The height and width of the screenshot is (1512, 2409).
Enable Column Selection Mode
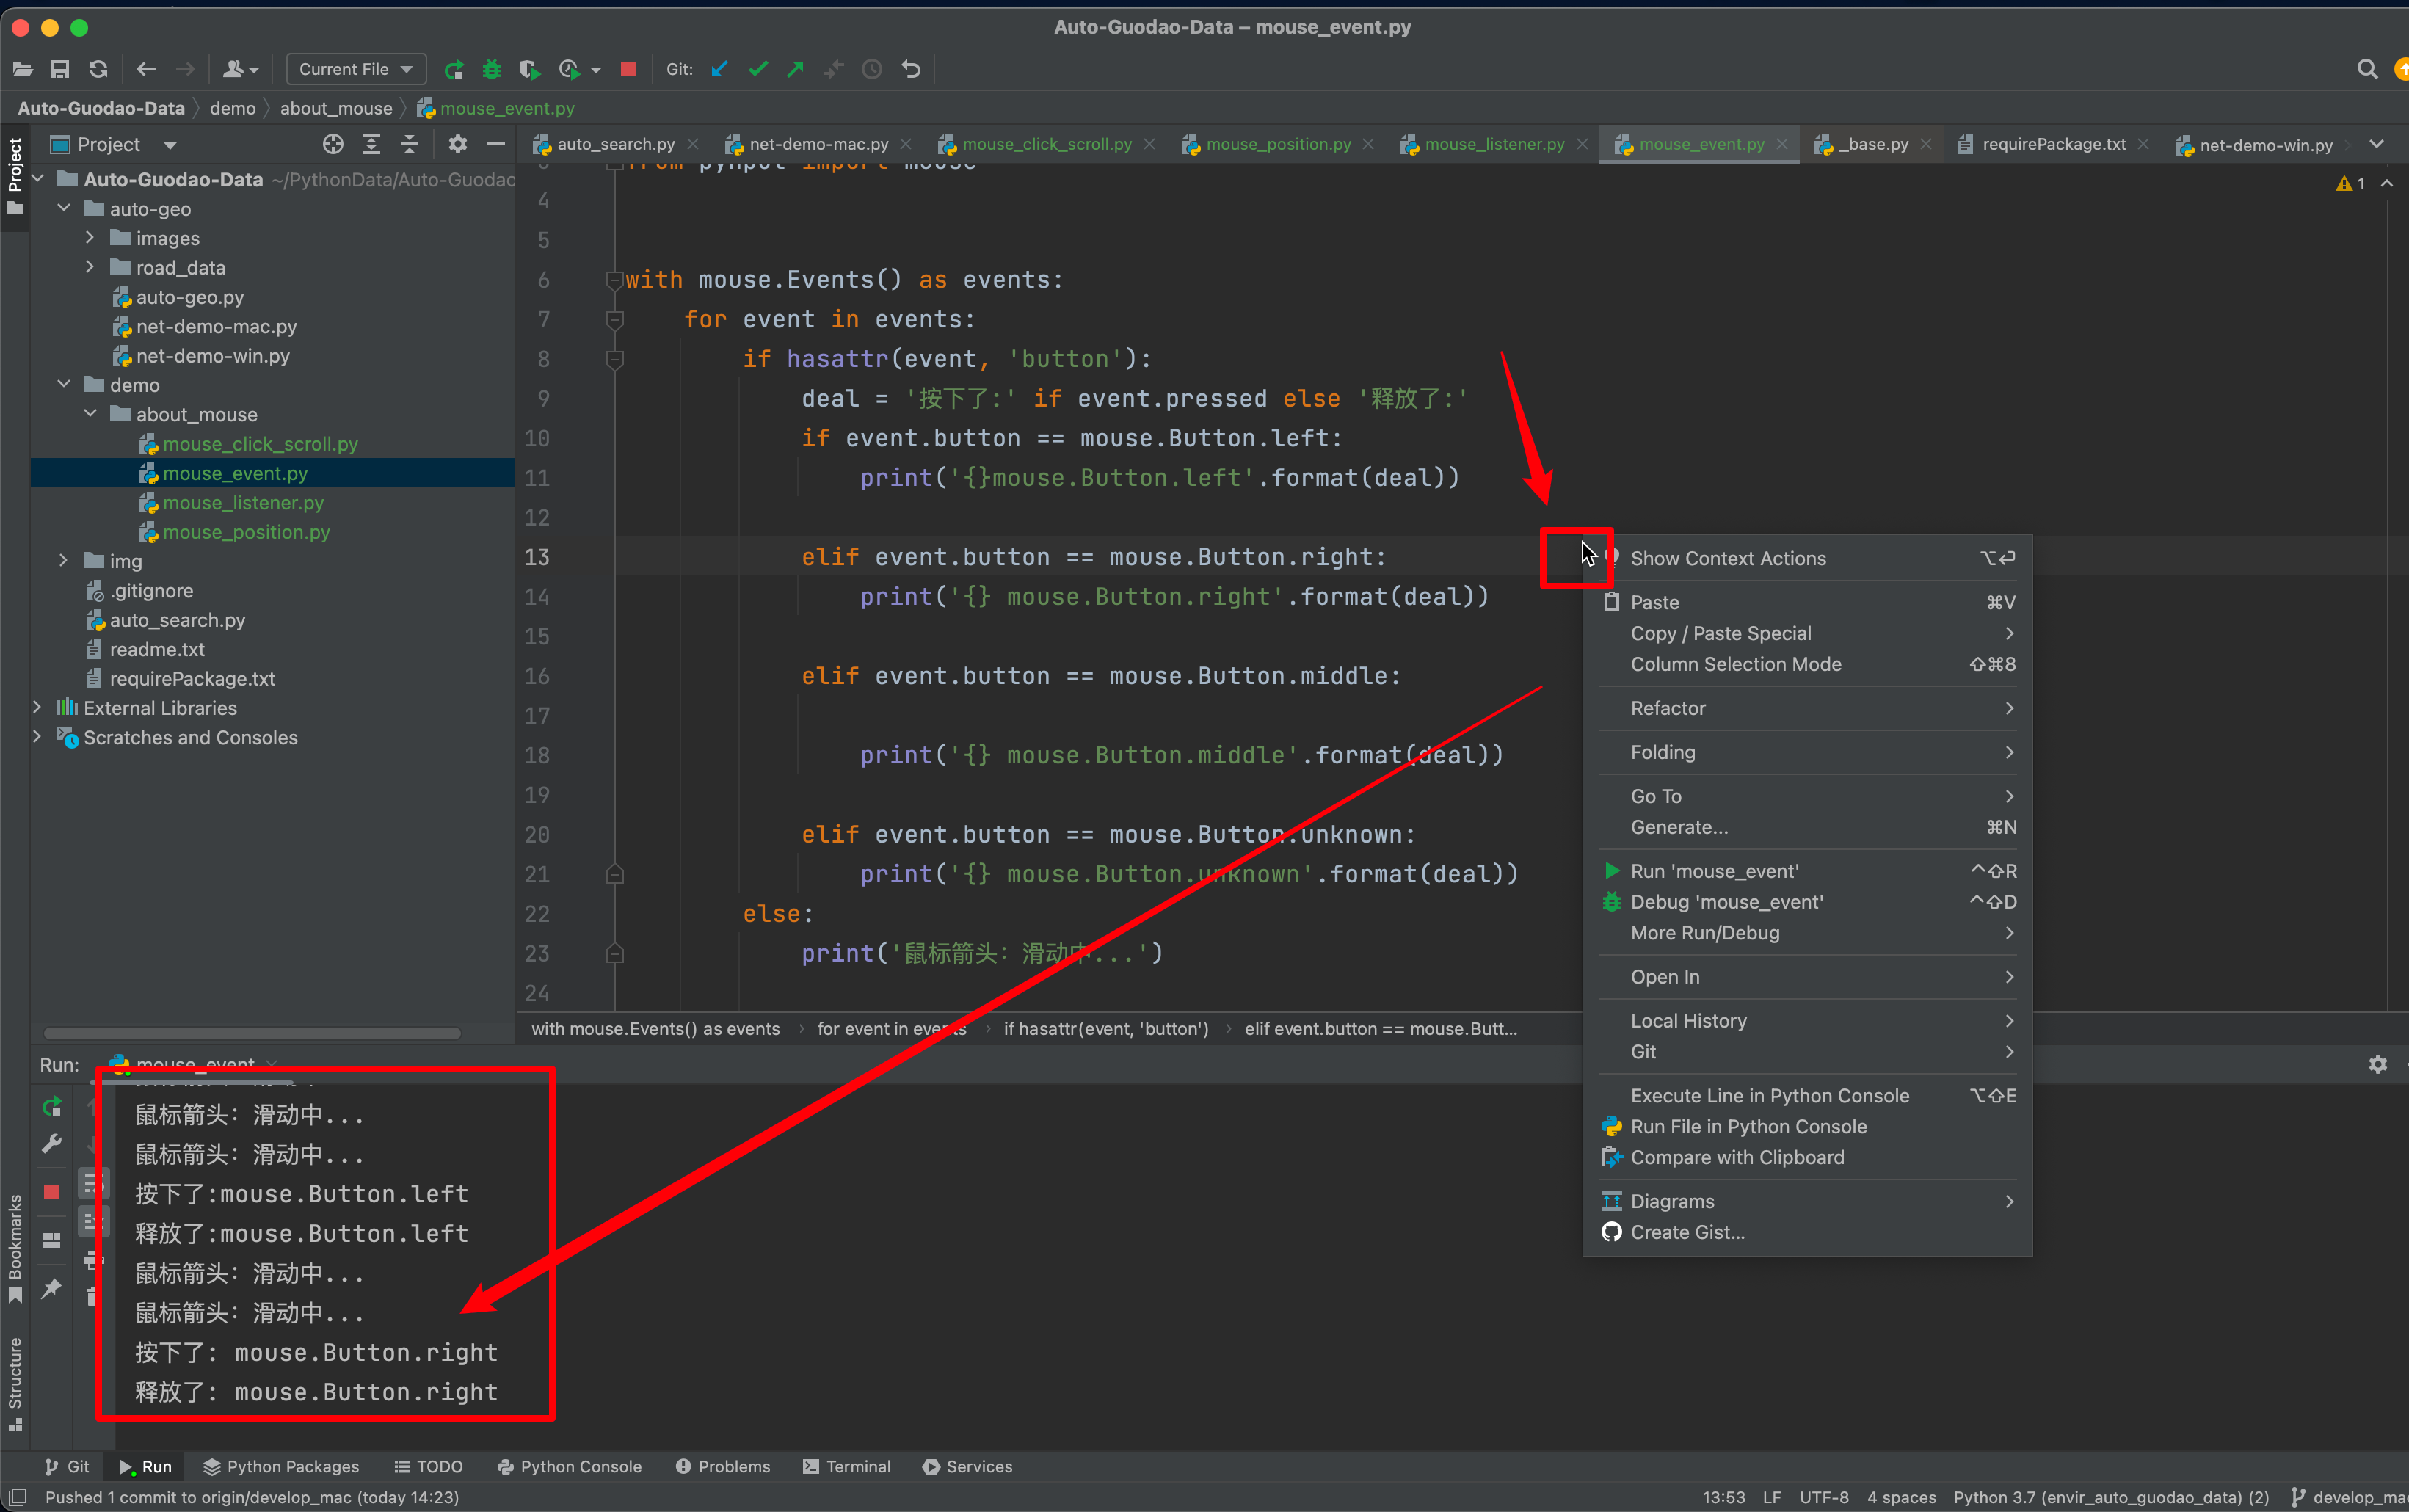(x=1736, y=664)
